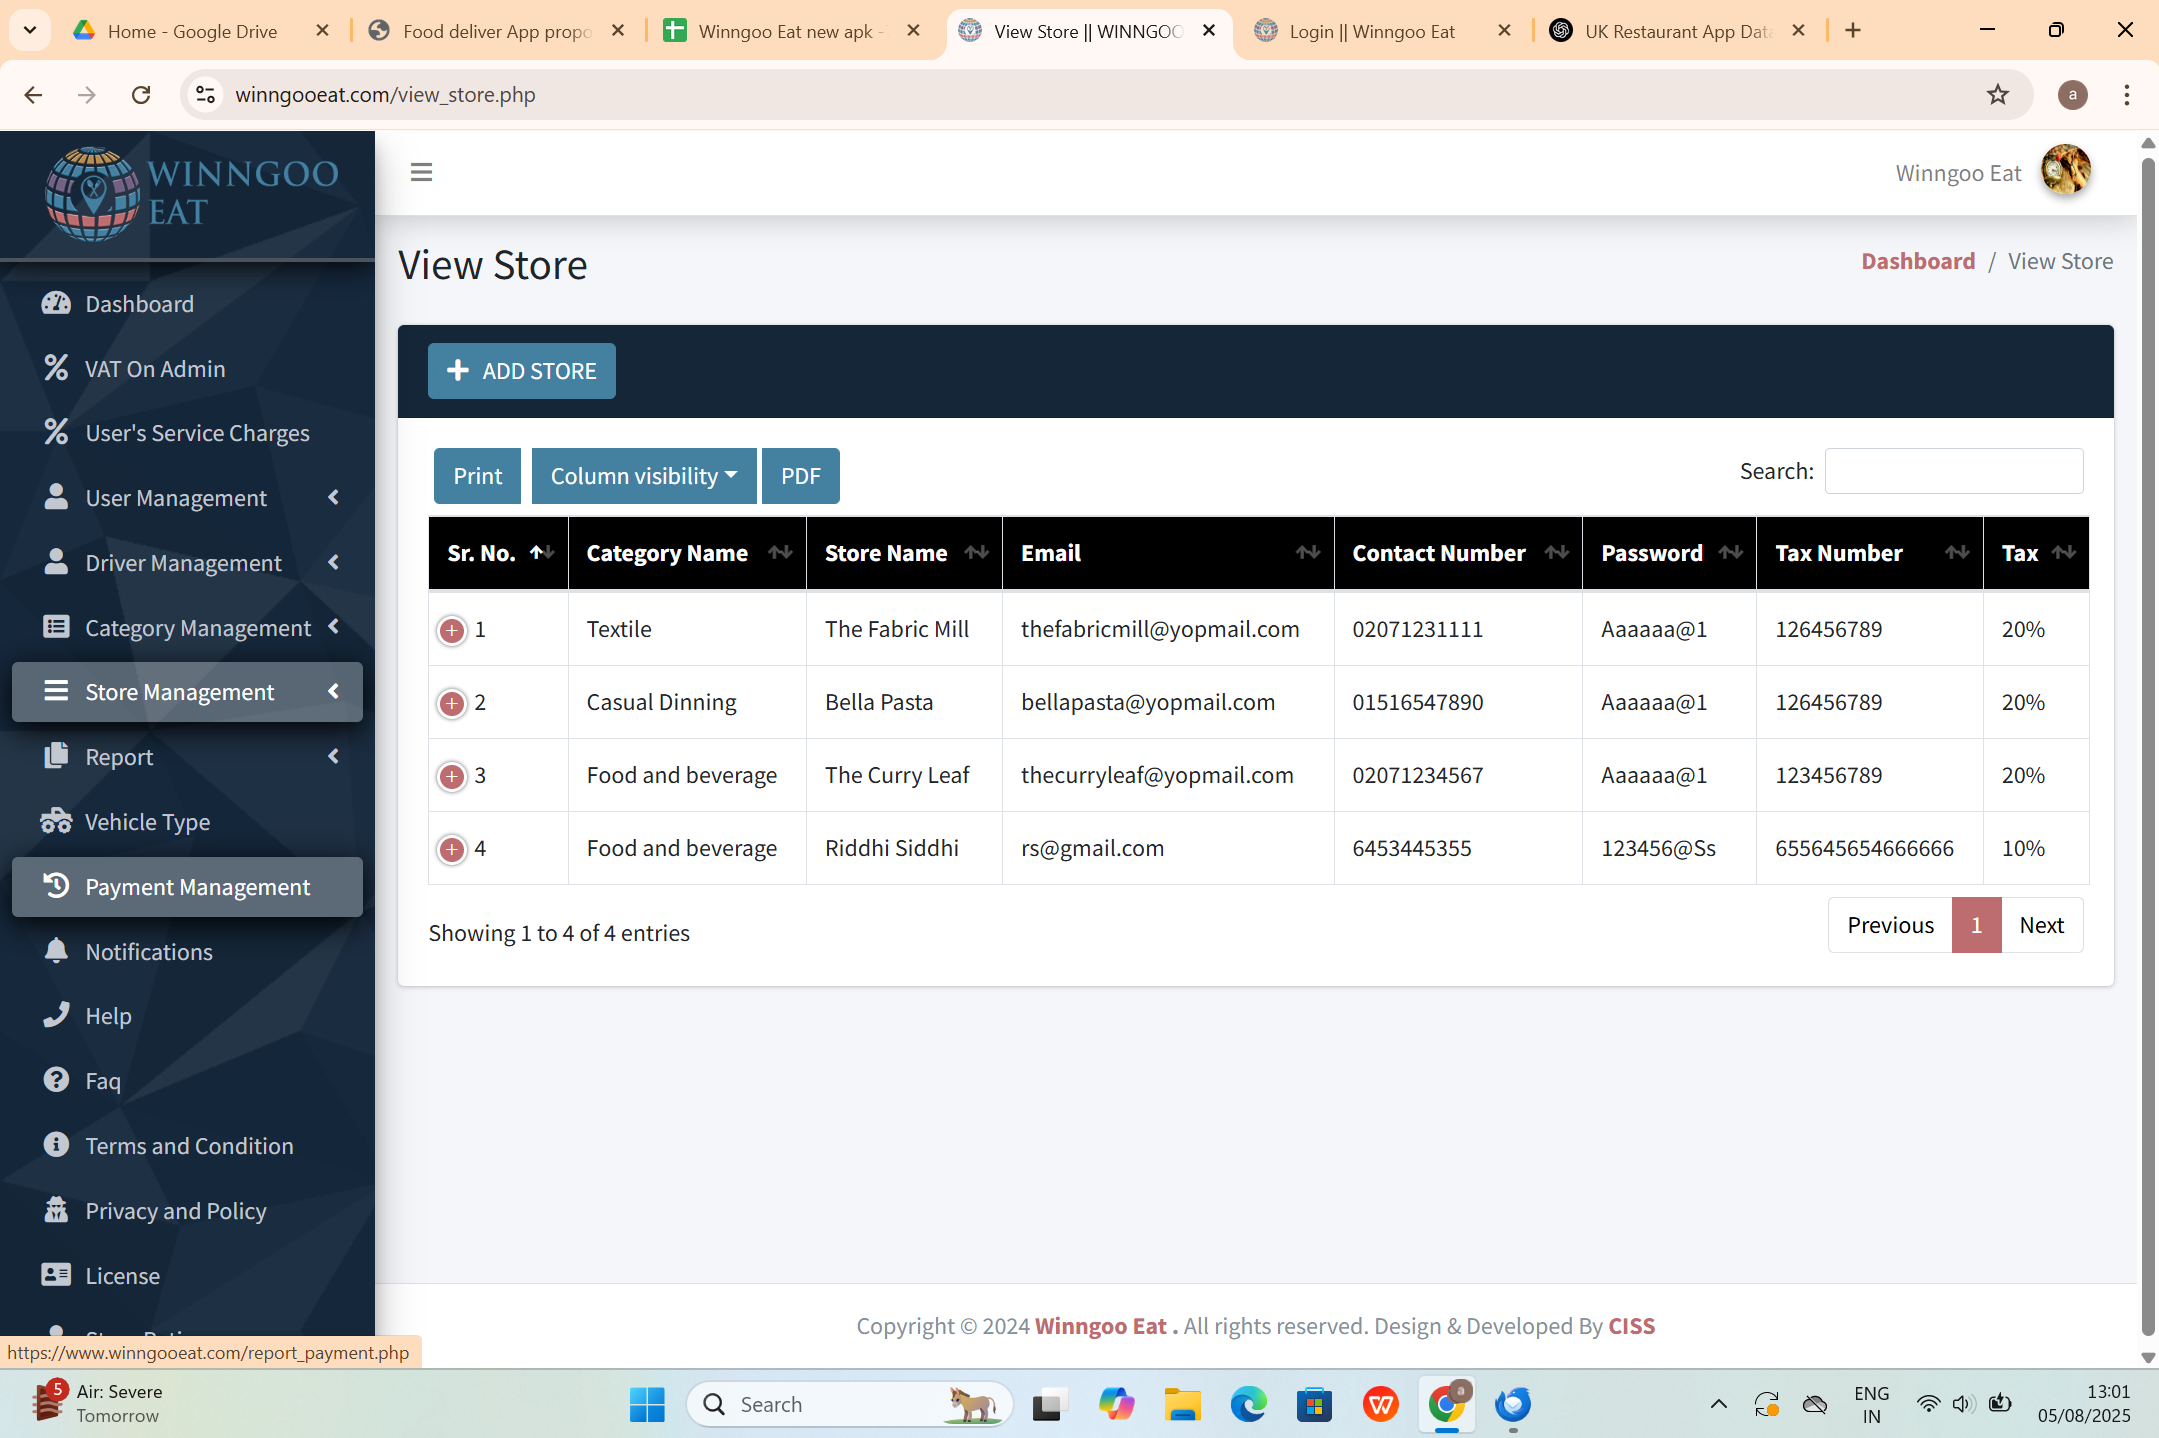Click the ADD STORE button
This screenshot has width=2159, height=1438.
point(521,371)
